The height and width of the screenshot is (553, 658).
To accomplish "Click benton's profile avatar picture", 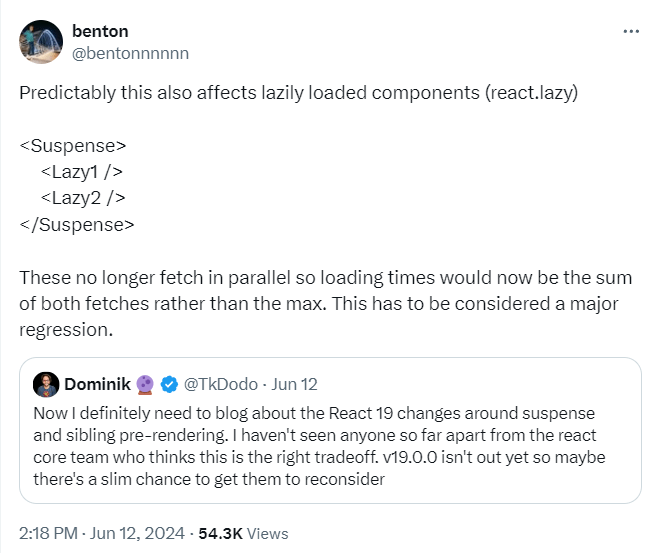I will click(x=44, y=41).
